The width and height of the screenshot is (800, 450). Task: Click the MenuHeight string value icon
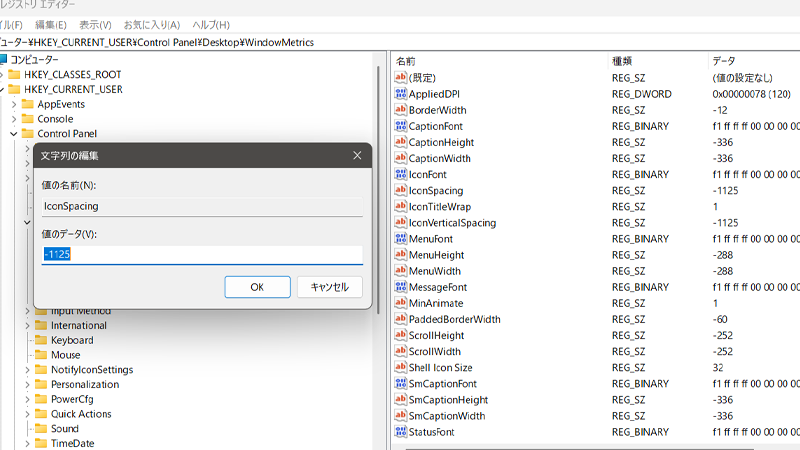[x=401, y=255]
